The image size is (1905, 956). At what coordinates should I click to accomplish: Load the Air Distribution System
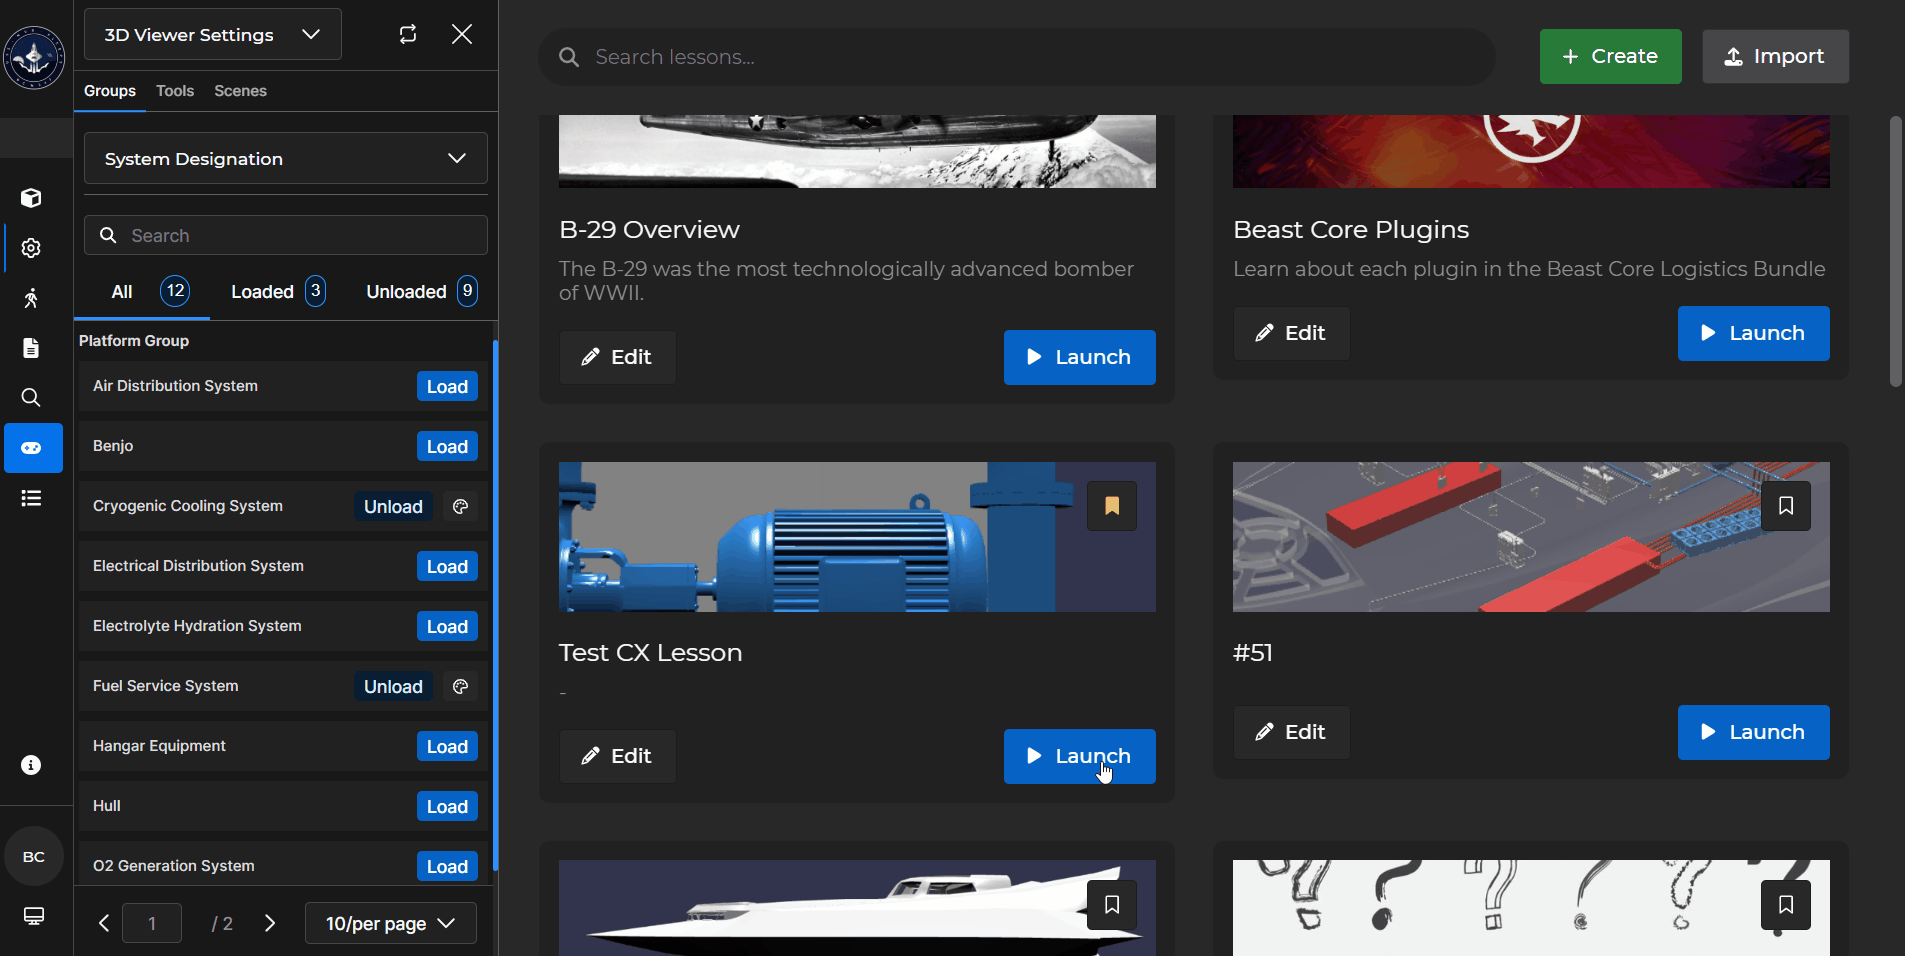click(447, 387)
